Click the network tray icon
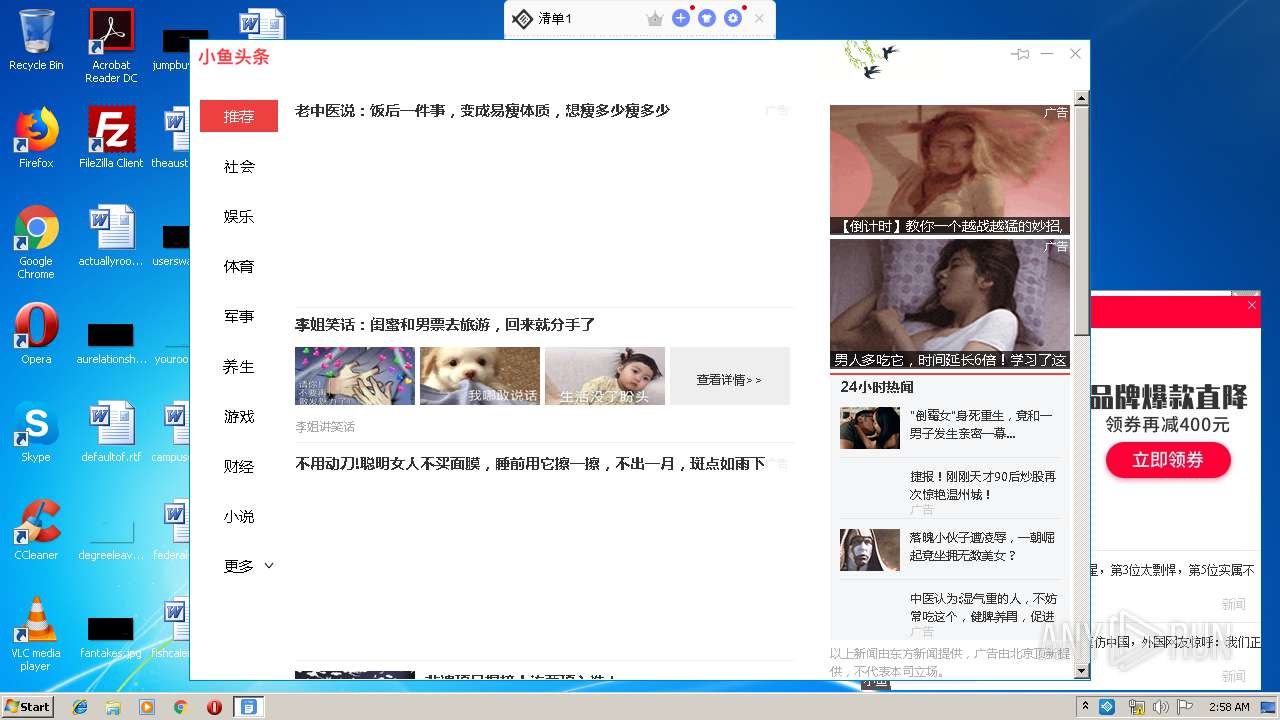Image resolution: width=1280 pixels, height=720 pixels. (1136, 707)
